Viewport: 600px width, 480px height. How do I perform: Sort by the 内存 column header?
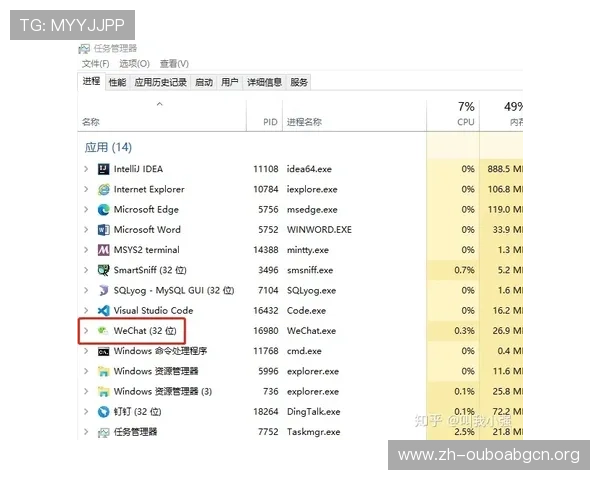click(x=501, y=116)
